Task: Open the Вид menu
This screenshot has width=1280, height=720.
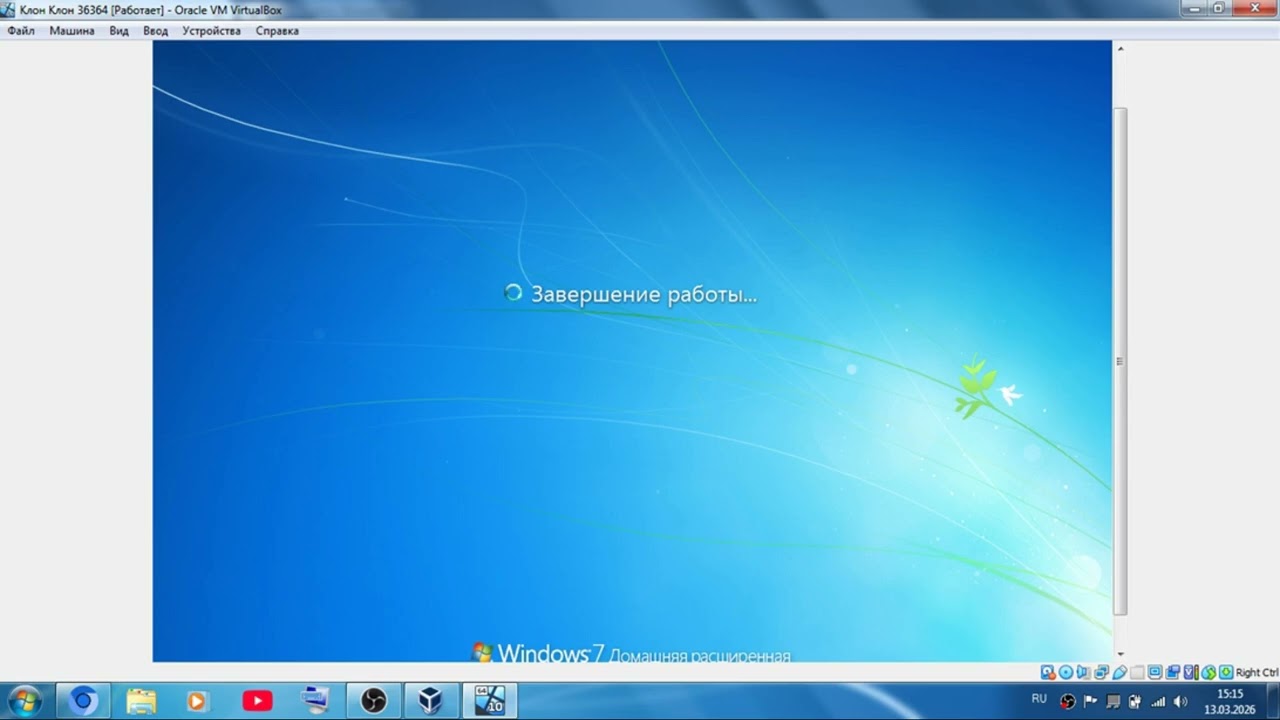Action: (119, 31)
